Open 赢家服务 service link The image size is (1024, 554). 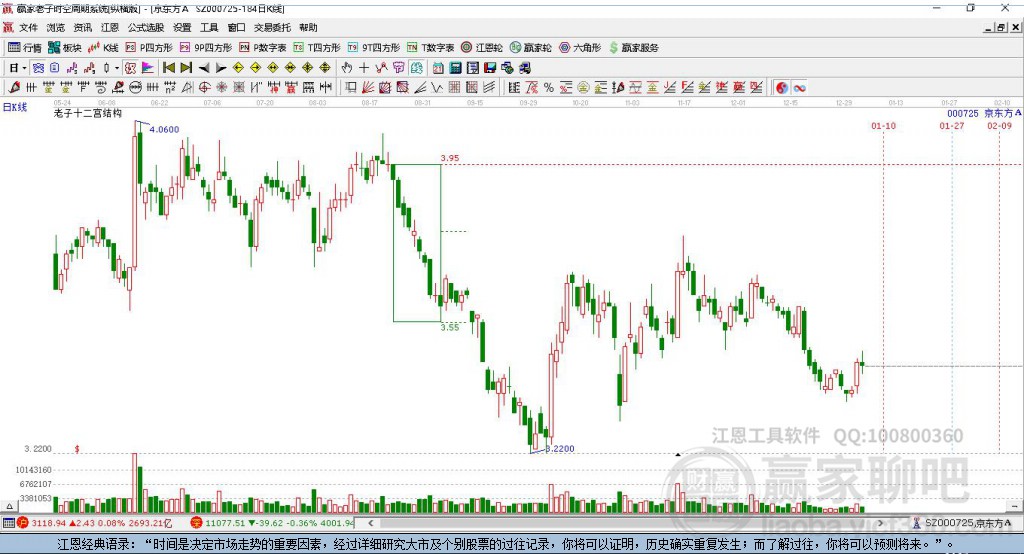(x=633, y=48)
